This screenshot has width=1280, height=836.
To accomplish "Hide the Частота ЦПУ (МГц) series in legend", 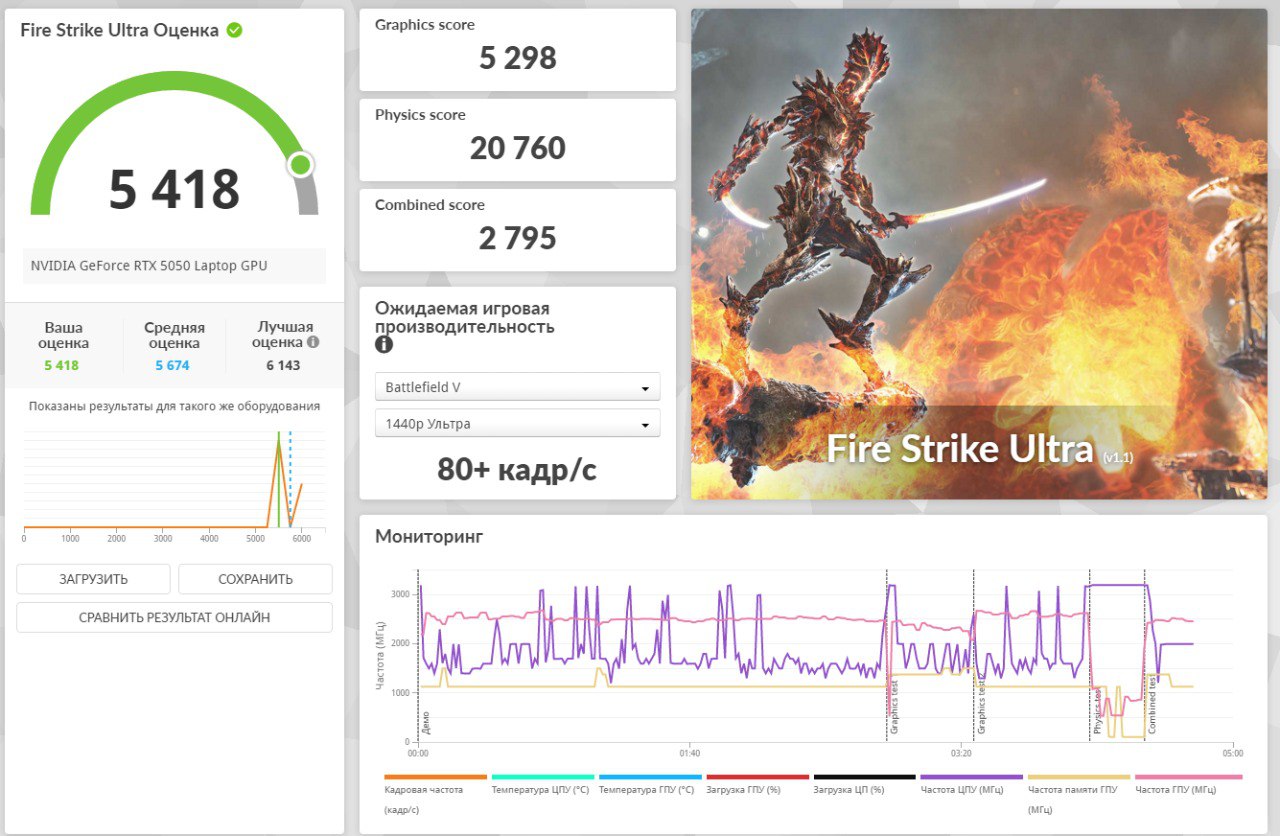I will [971, 784].
